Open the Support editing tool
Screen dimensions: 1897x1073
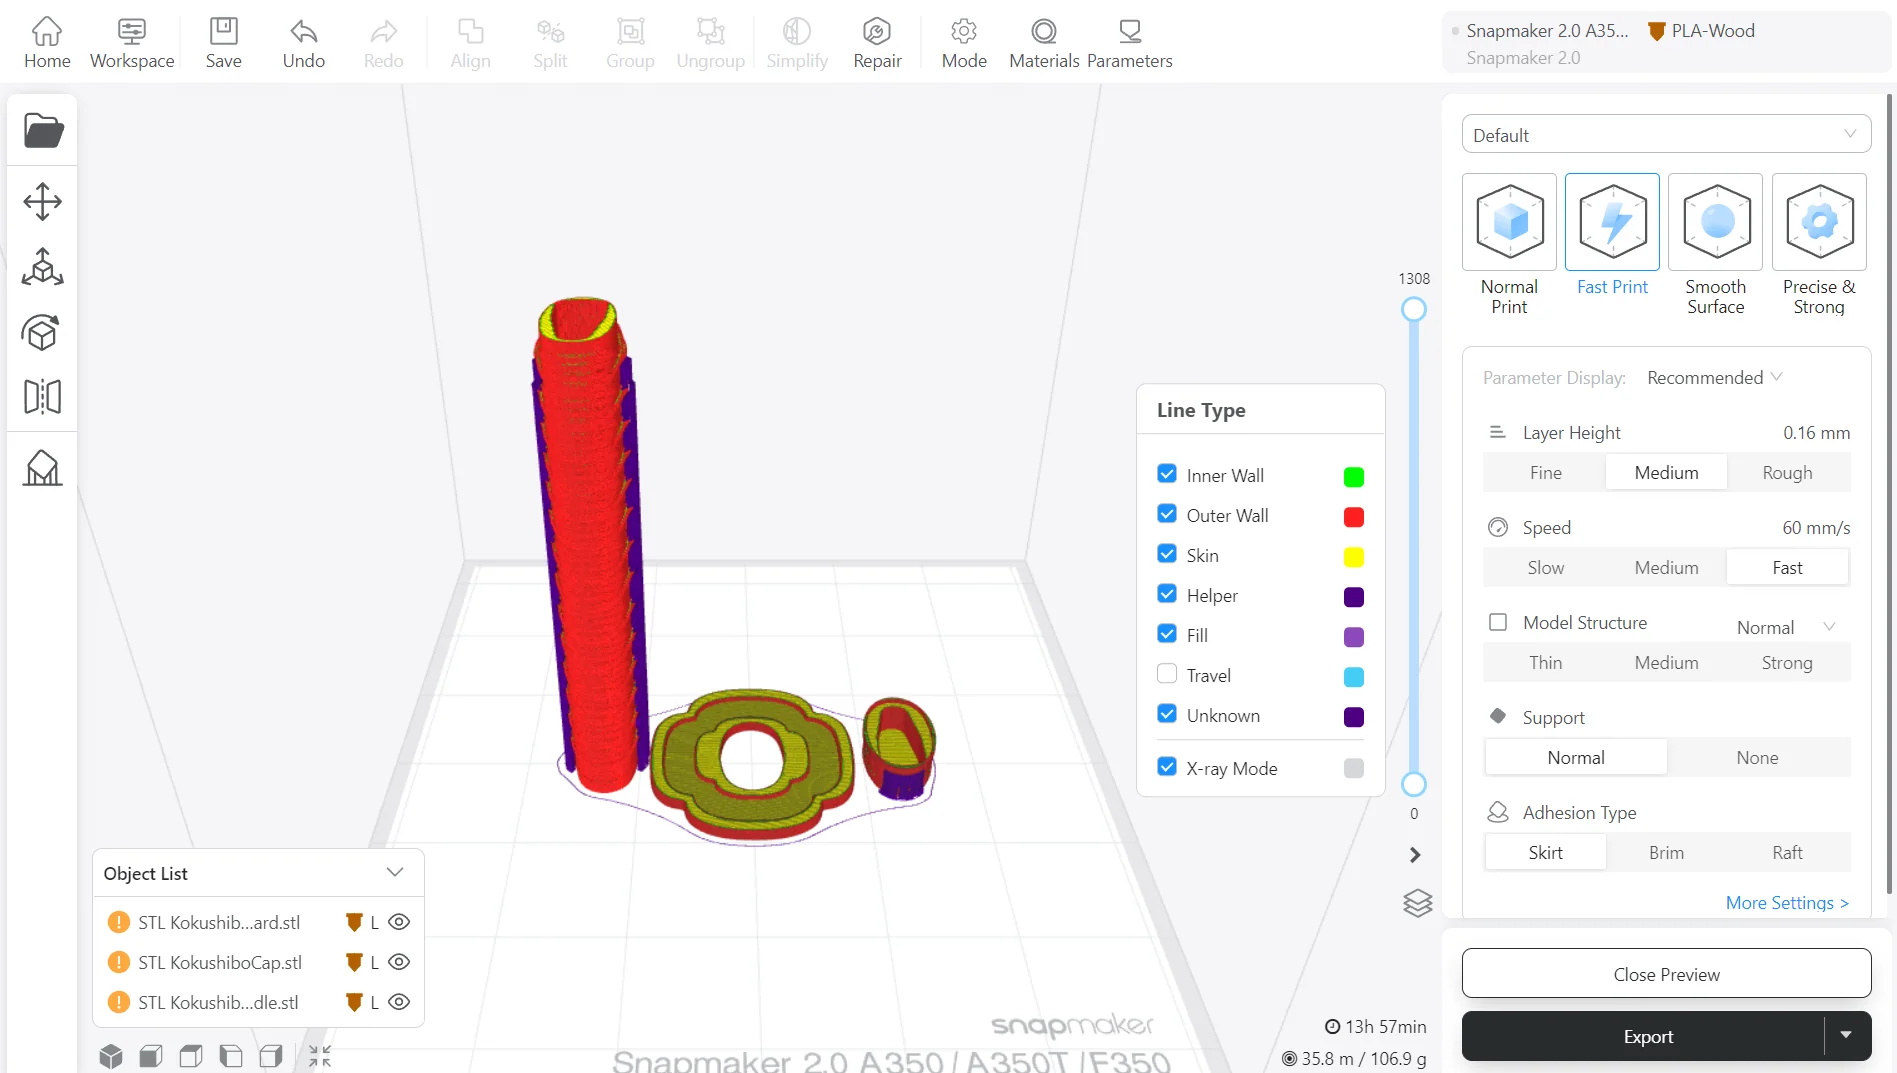(43, 467)
